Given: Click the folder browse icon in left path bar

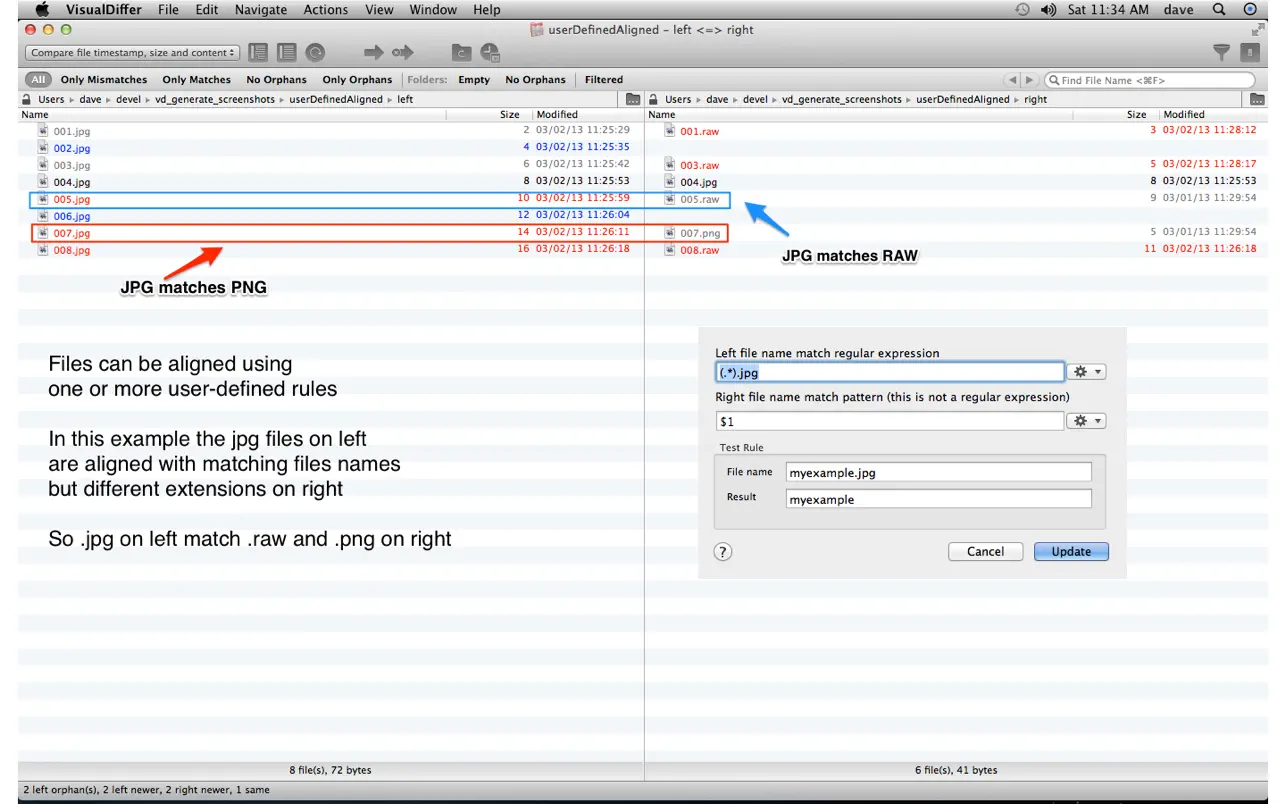Looking at the screenshot, I should pos(632,99).
